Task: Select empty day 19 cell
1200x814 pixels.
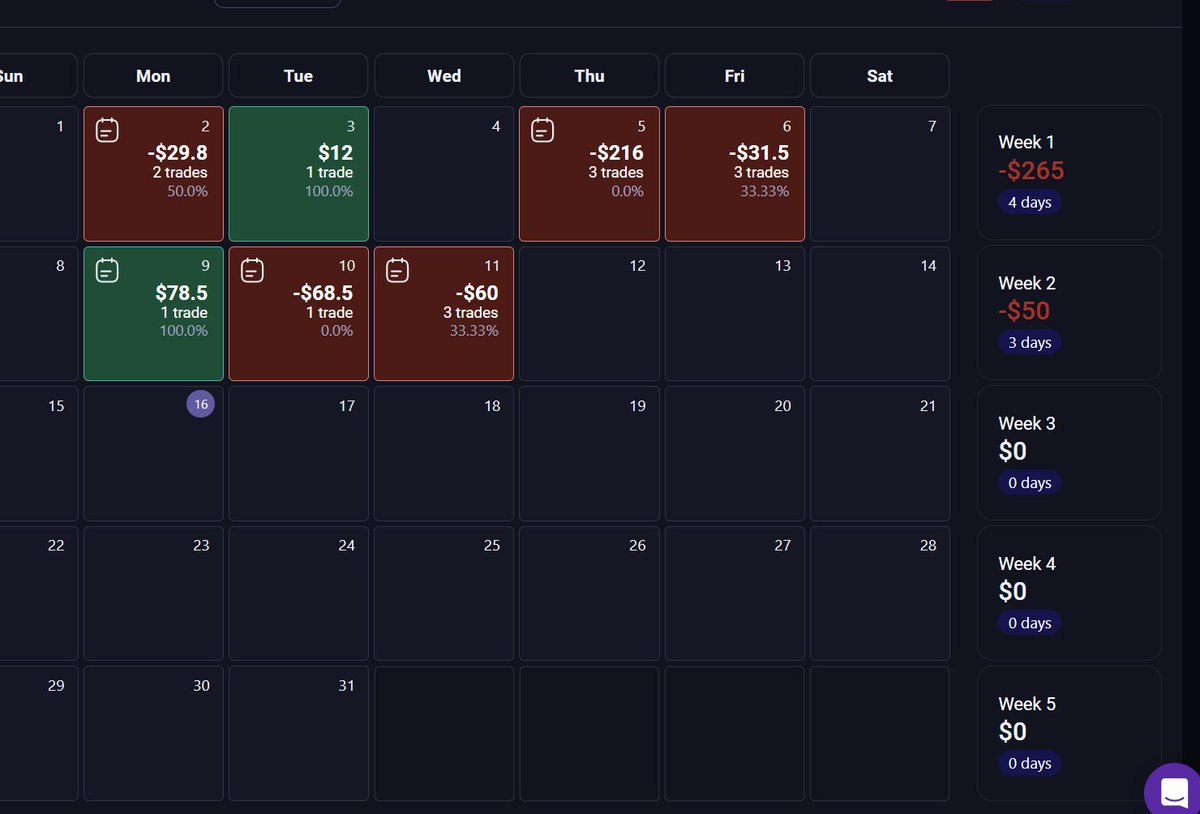Action: coord(589,454)
